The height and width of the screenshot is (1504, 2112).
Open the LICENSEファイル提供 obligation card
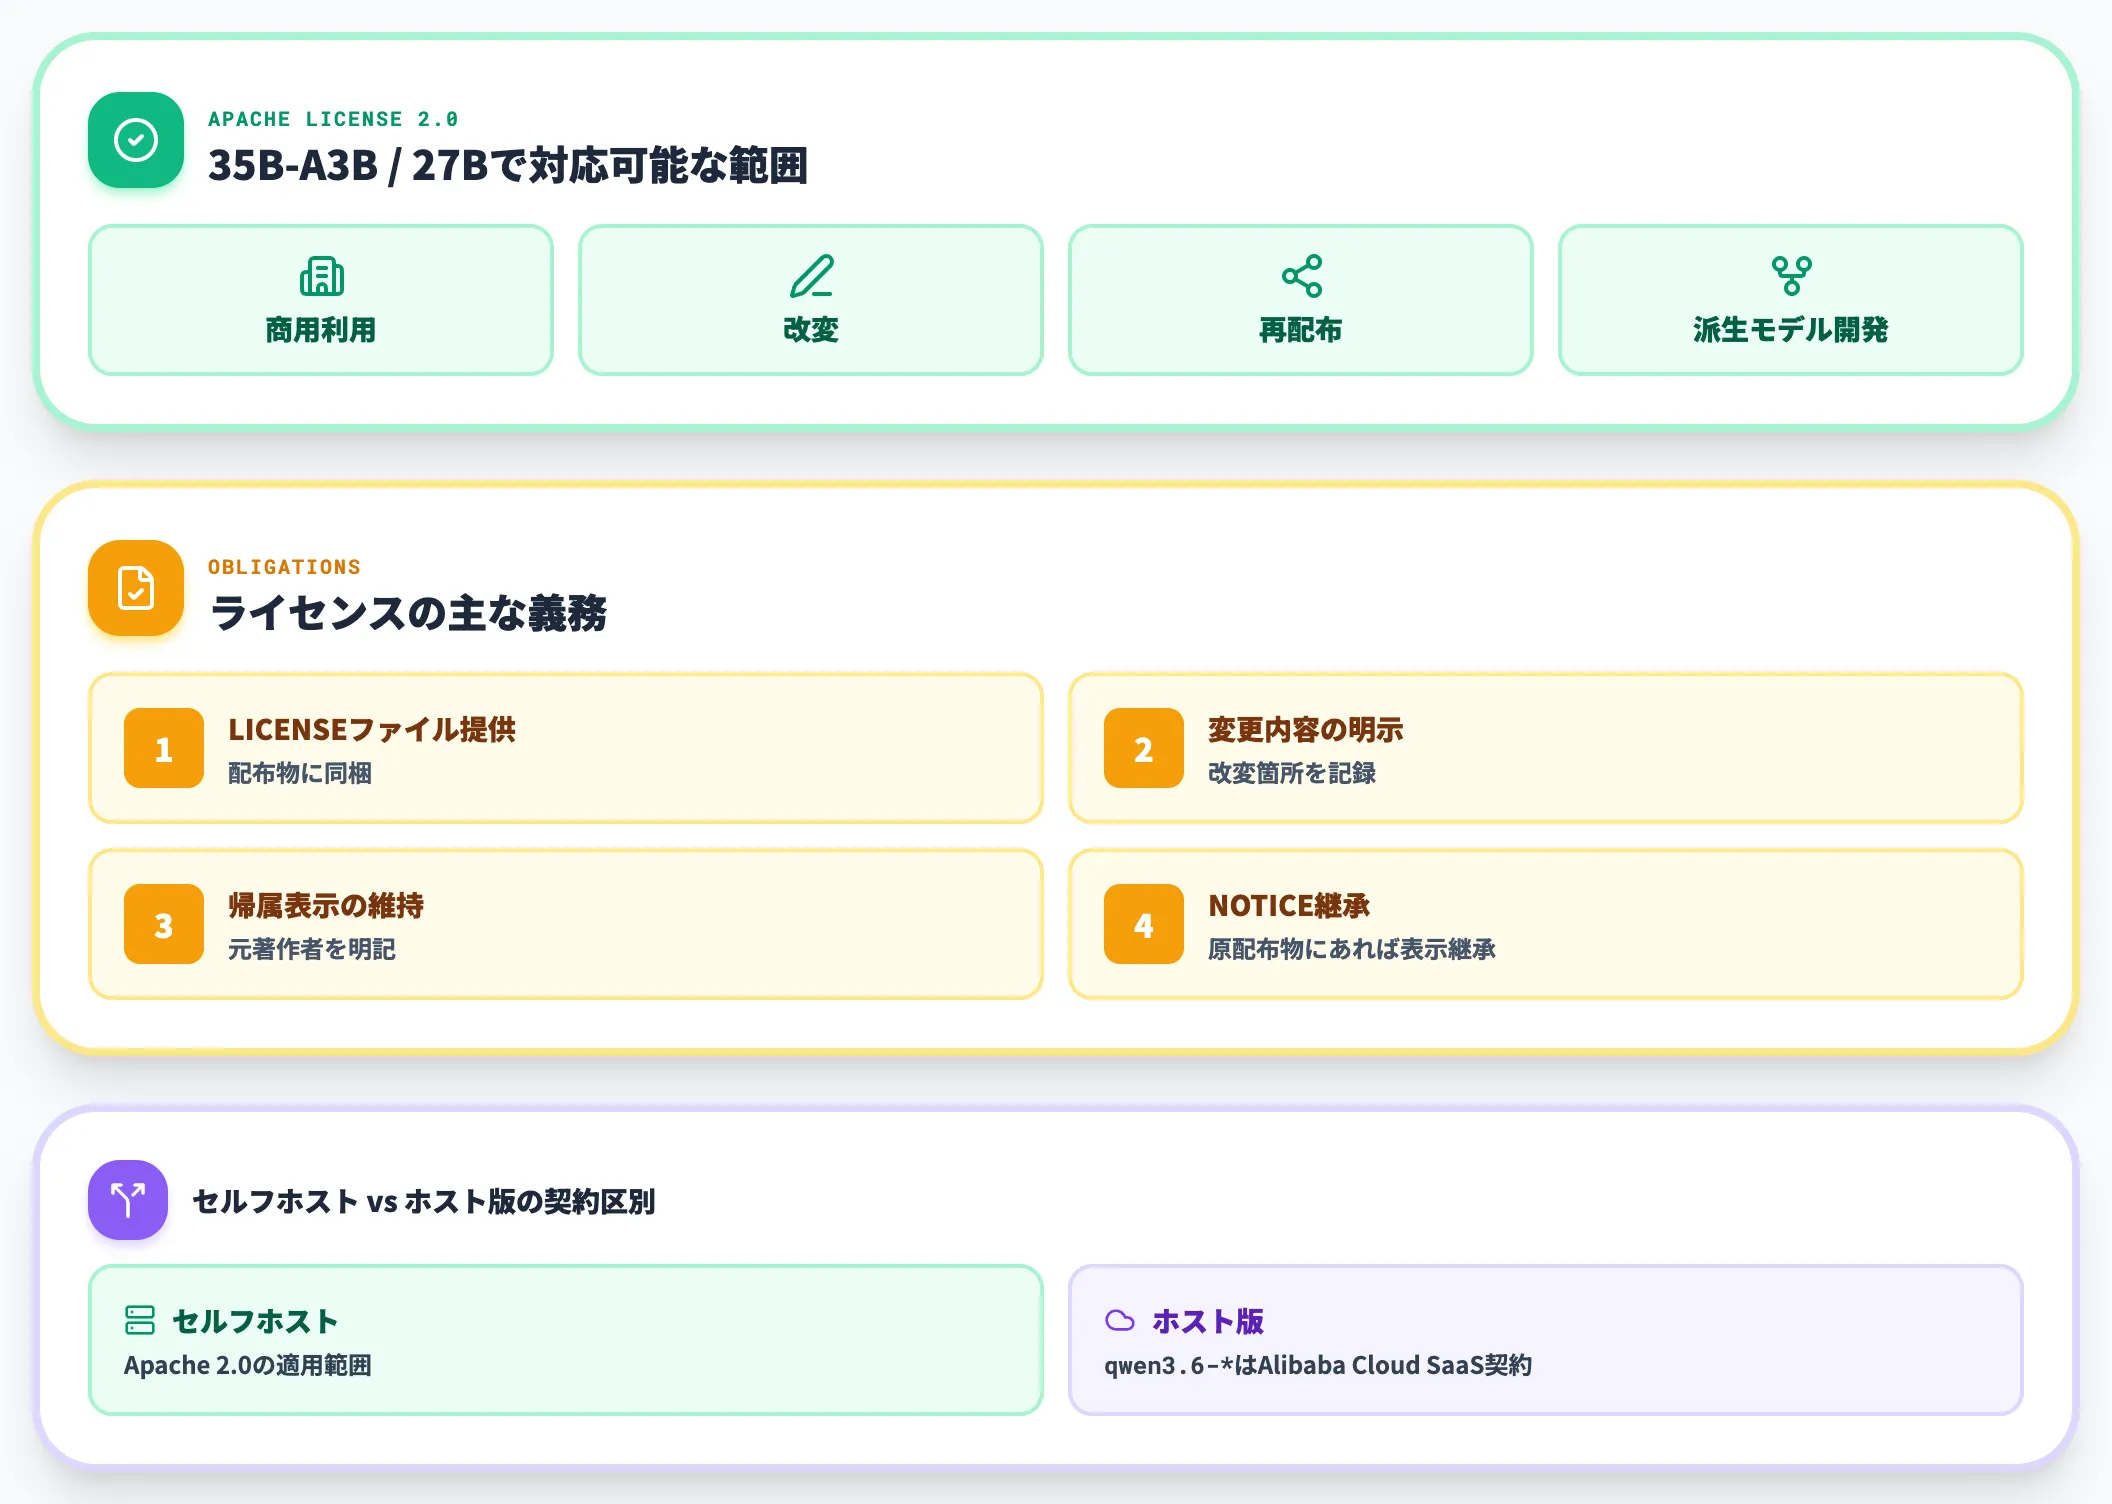click(566, 748)
